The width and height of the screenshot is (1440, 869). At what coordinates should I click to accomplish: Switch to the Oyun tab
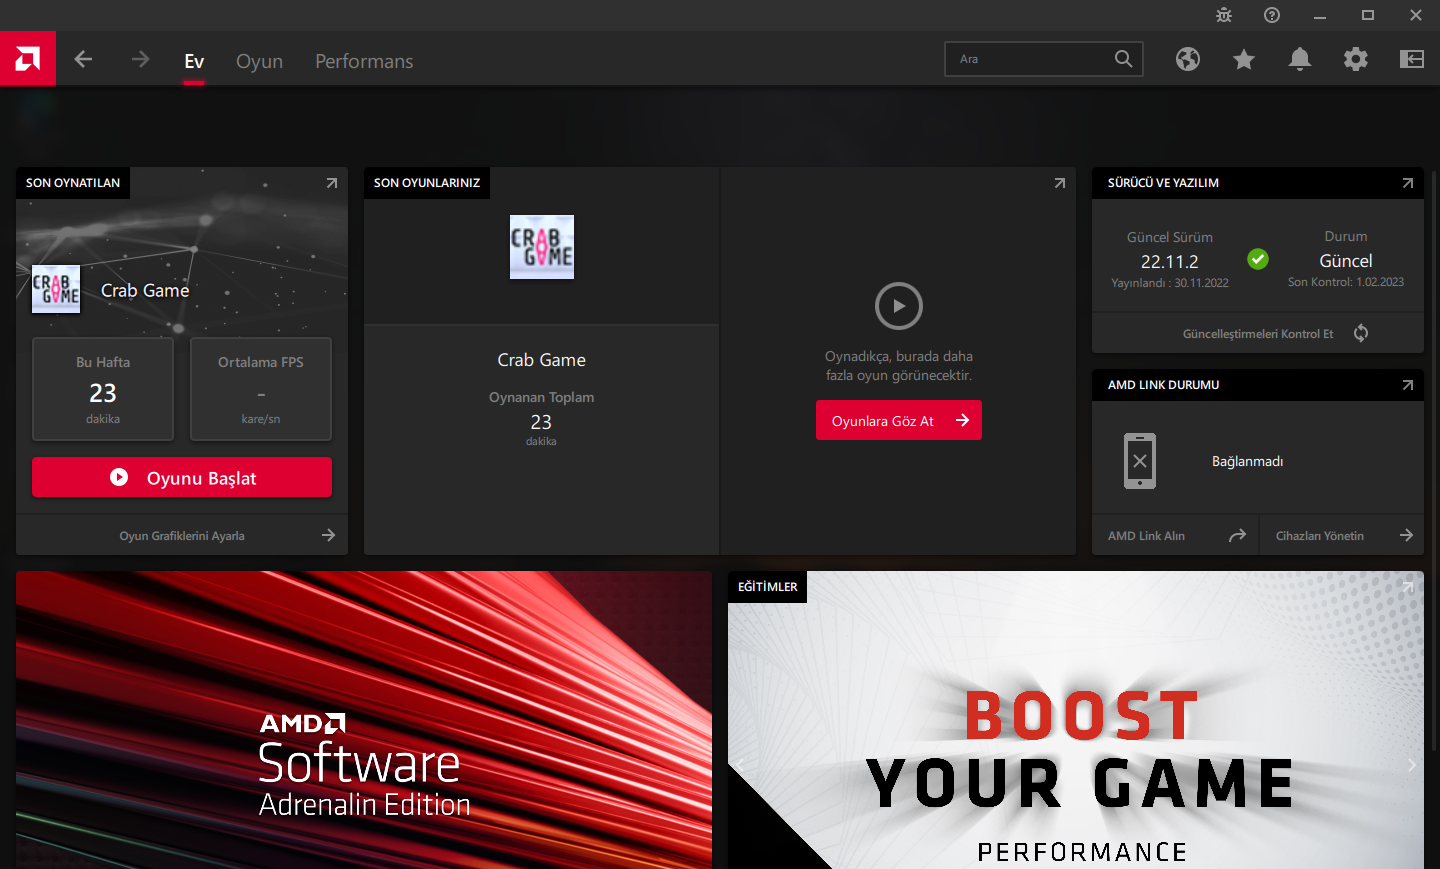pos(259,61)
